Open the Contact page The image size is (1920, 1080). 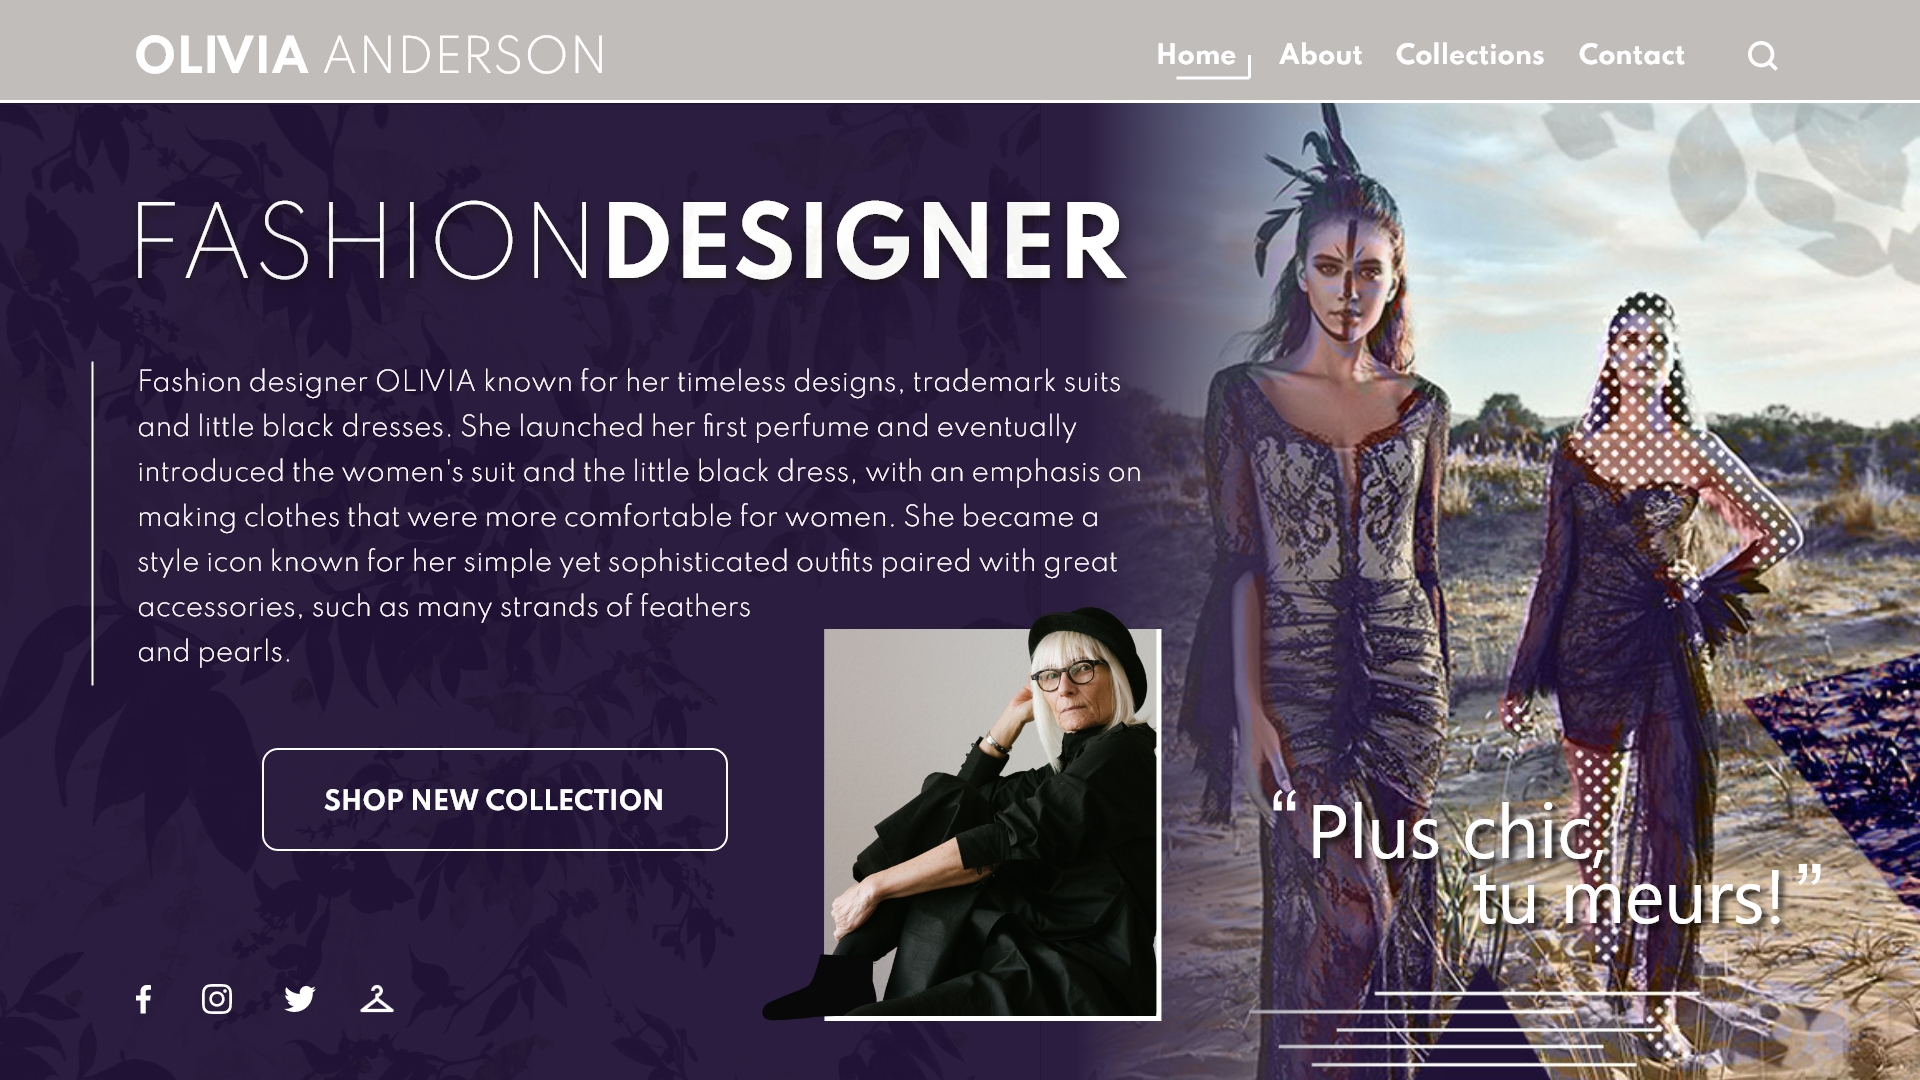click(1631, 55)
